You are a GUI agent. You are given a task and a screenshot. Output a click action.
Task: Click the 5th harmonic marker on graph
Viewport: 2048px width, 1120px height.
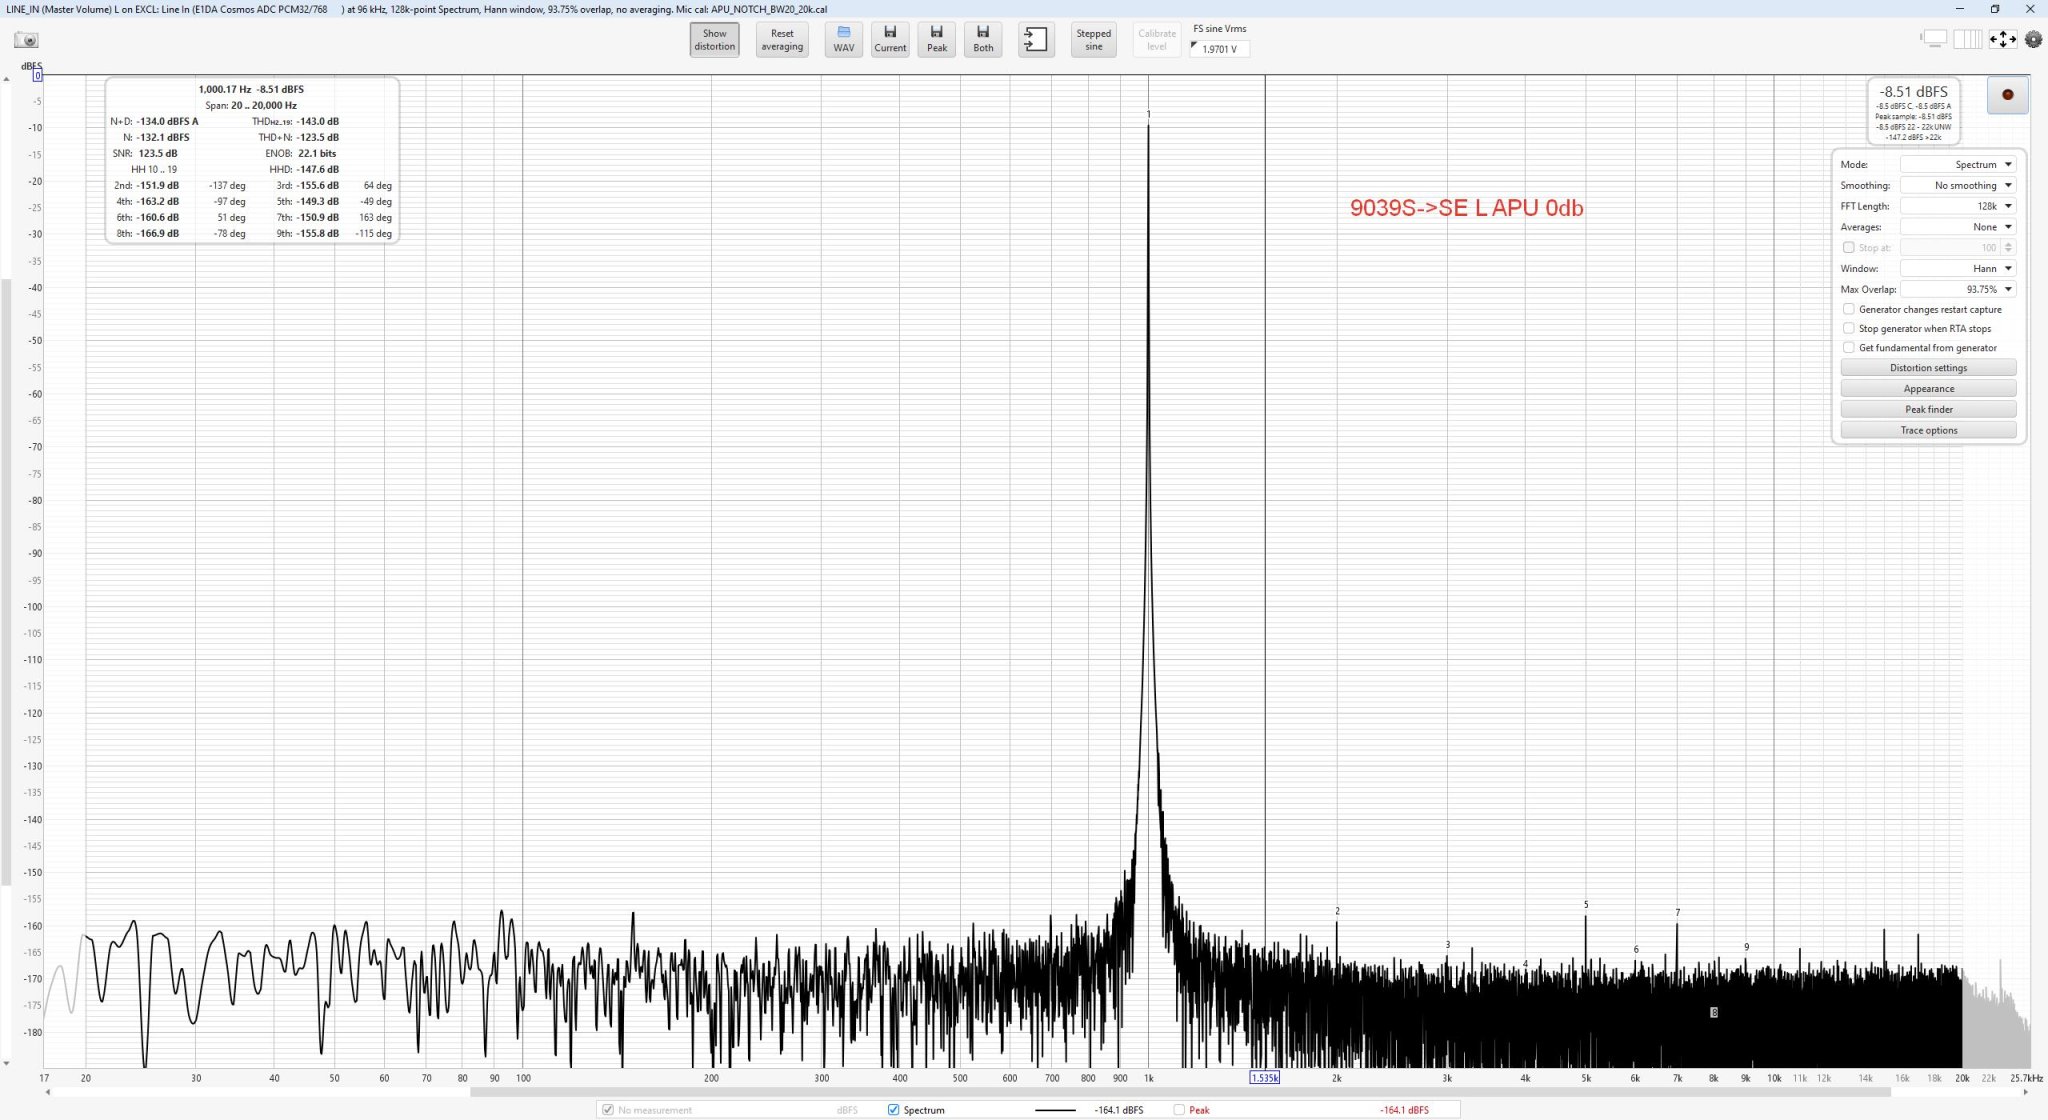1586,905
